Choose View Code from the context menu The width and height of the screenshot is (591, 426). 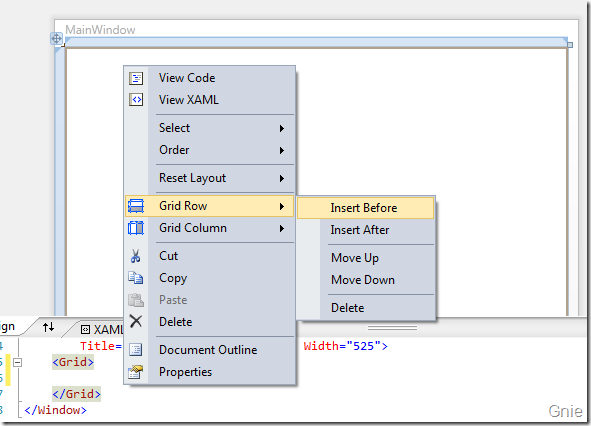tap(209, 78)
